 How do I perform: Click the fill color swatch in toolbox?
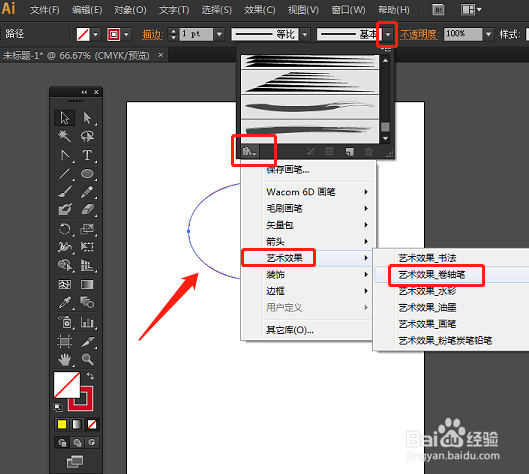pyautogui.click(x=67, y=385)
